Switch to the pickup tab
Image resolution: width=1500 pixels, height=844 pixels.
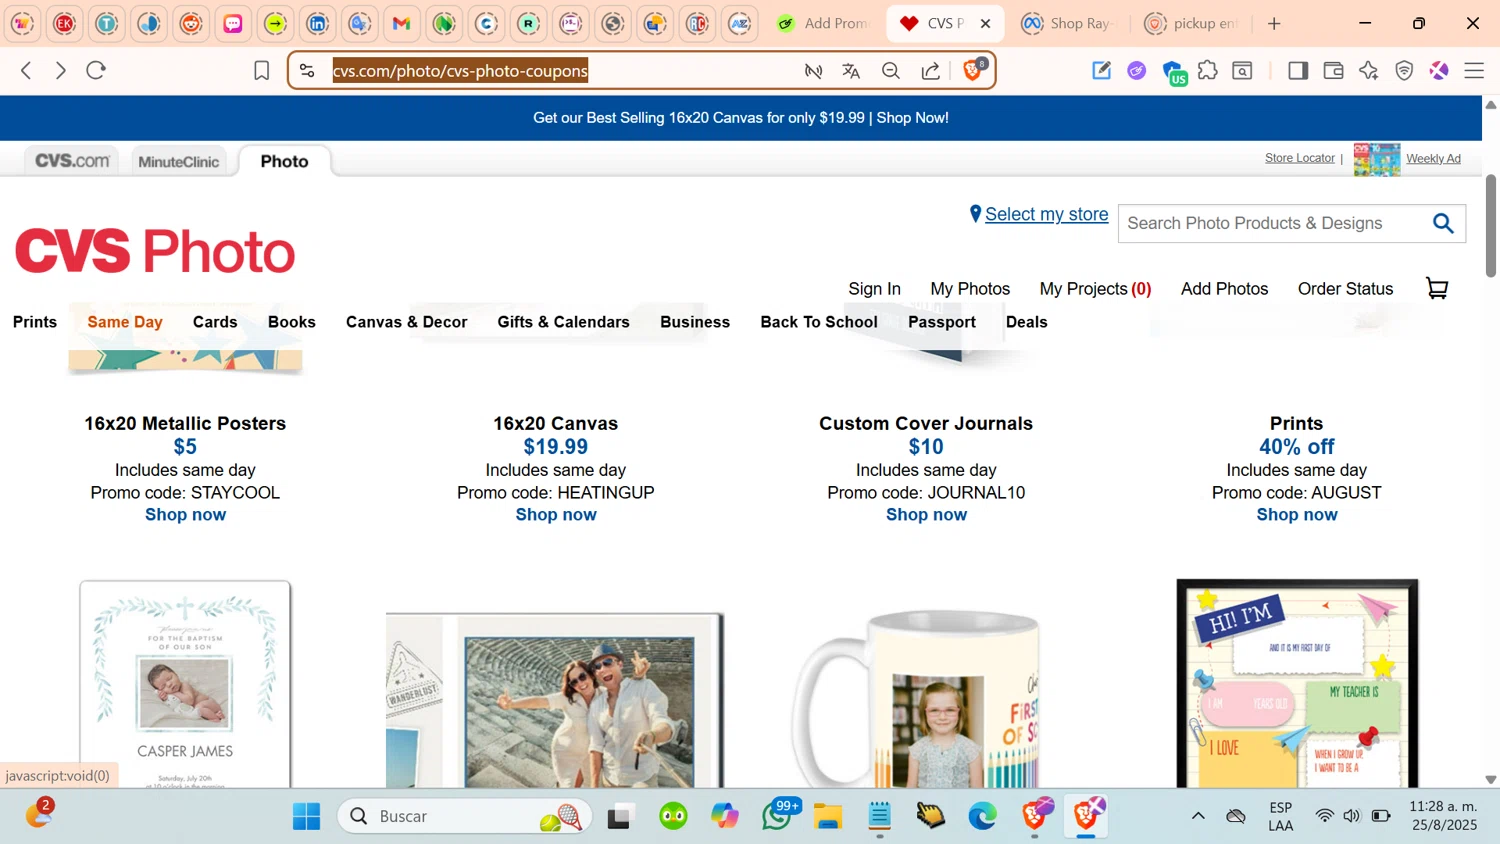click(1191, 23)
